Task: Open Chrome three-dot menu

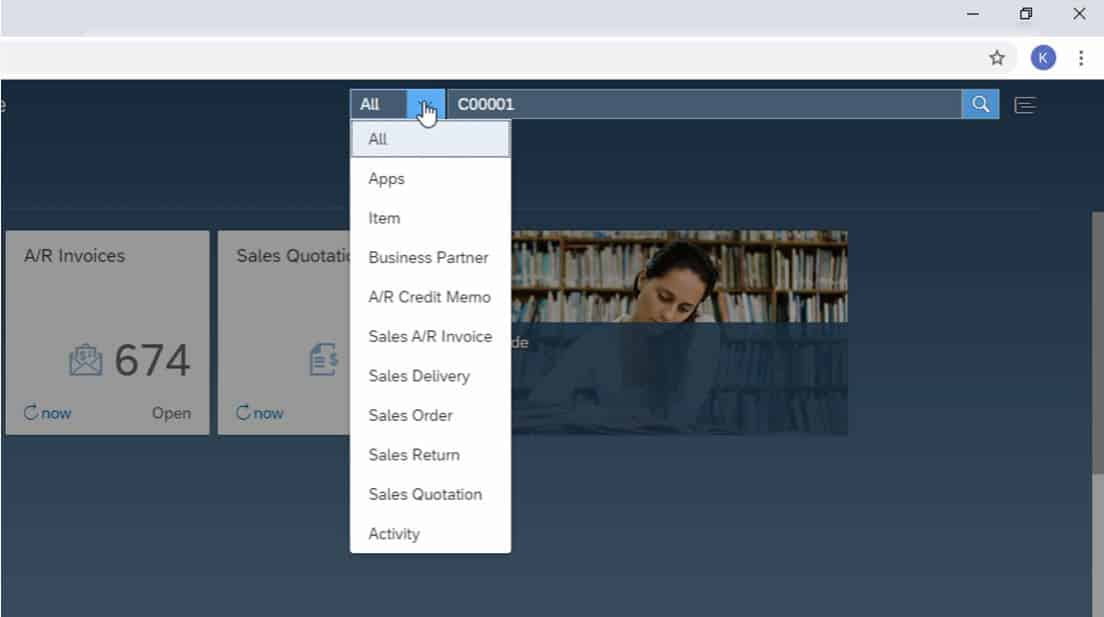Action: point(1081,58)
